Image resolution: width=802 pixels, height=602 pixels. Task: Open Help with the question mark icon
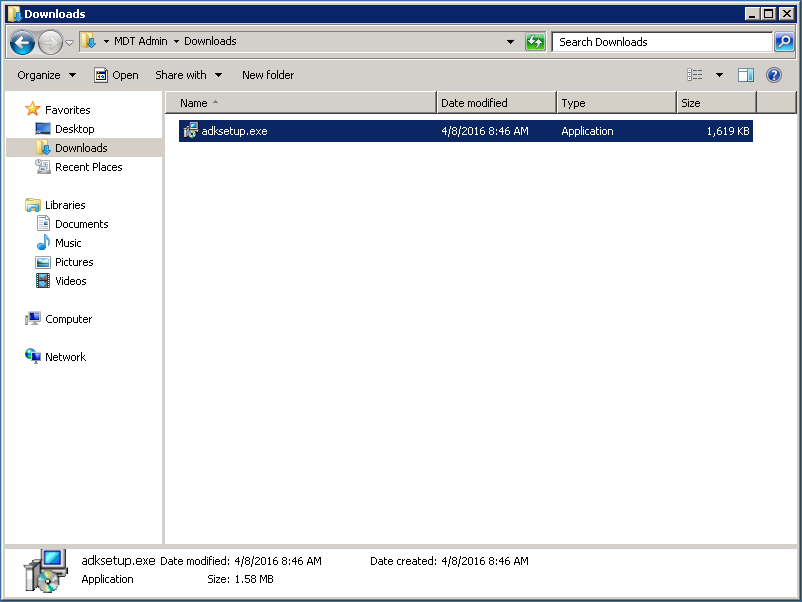tap(773, 75)
